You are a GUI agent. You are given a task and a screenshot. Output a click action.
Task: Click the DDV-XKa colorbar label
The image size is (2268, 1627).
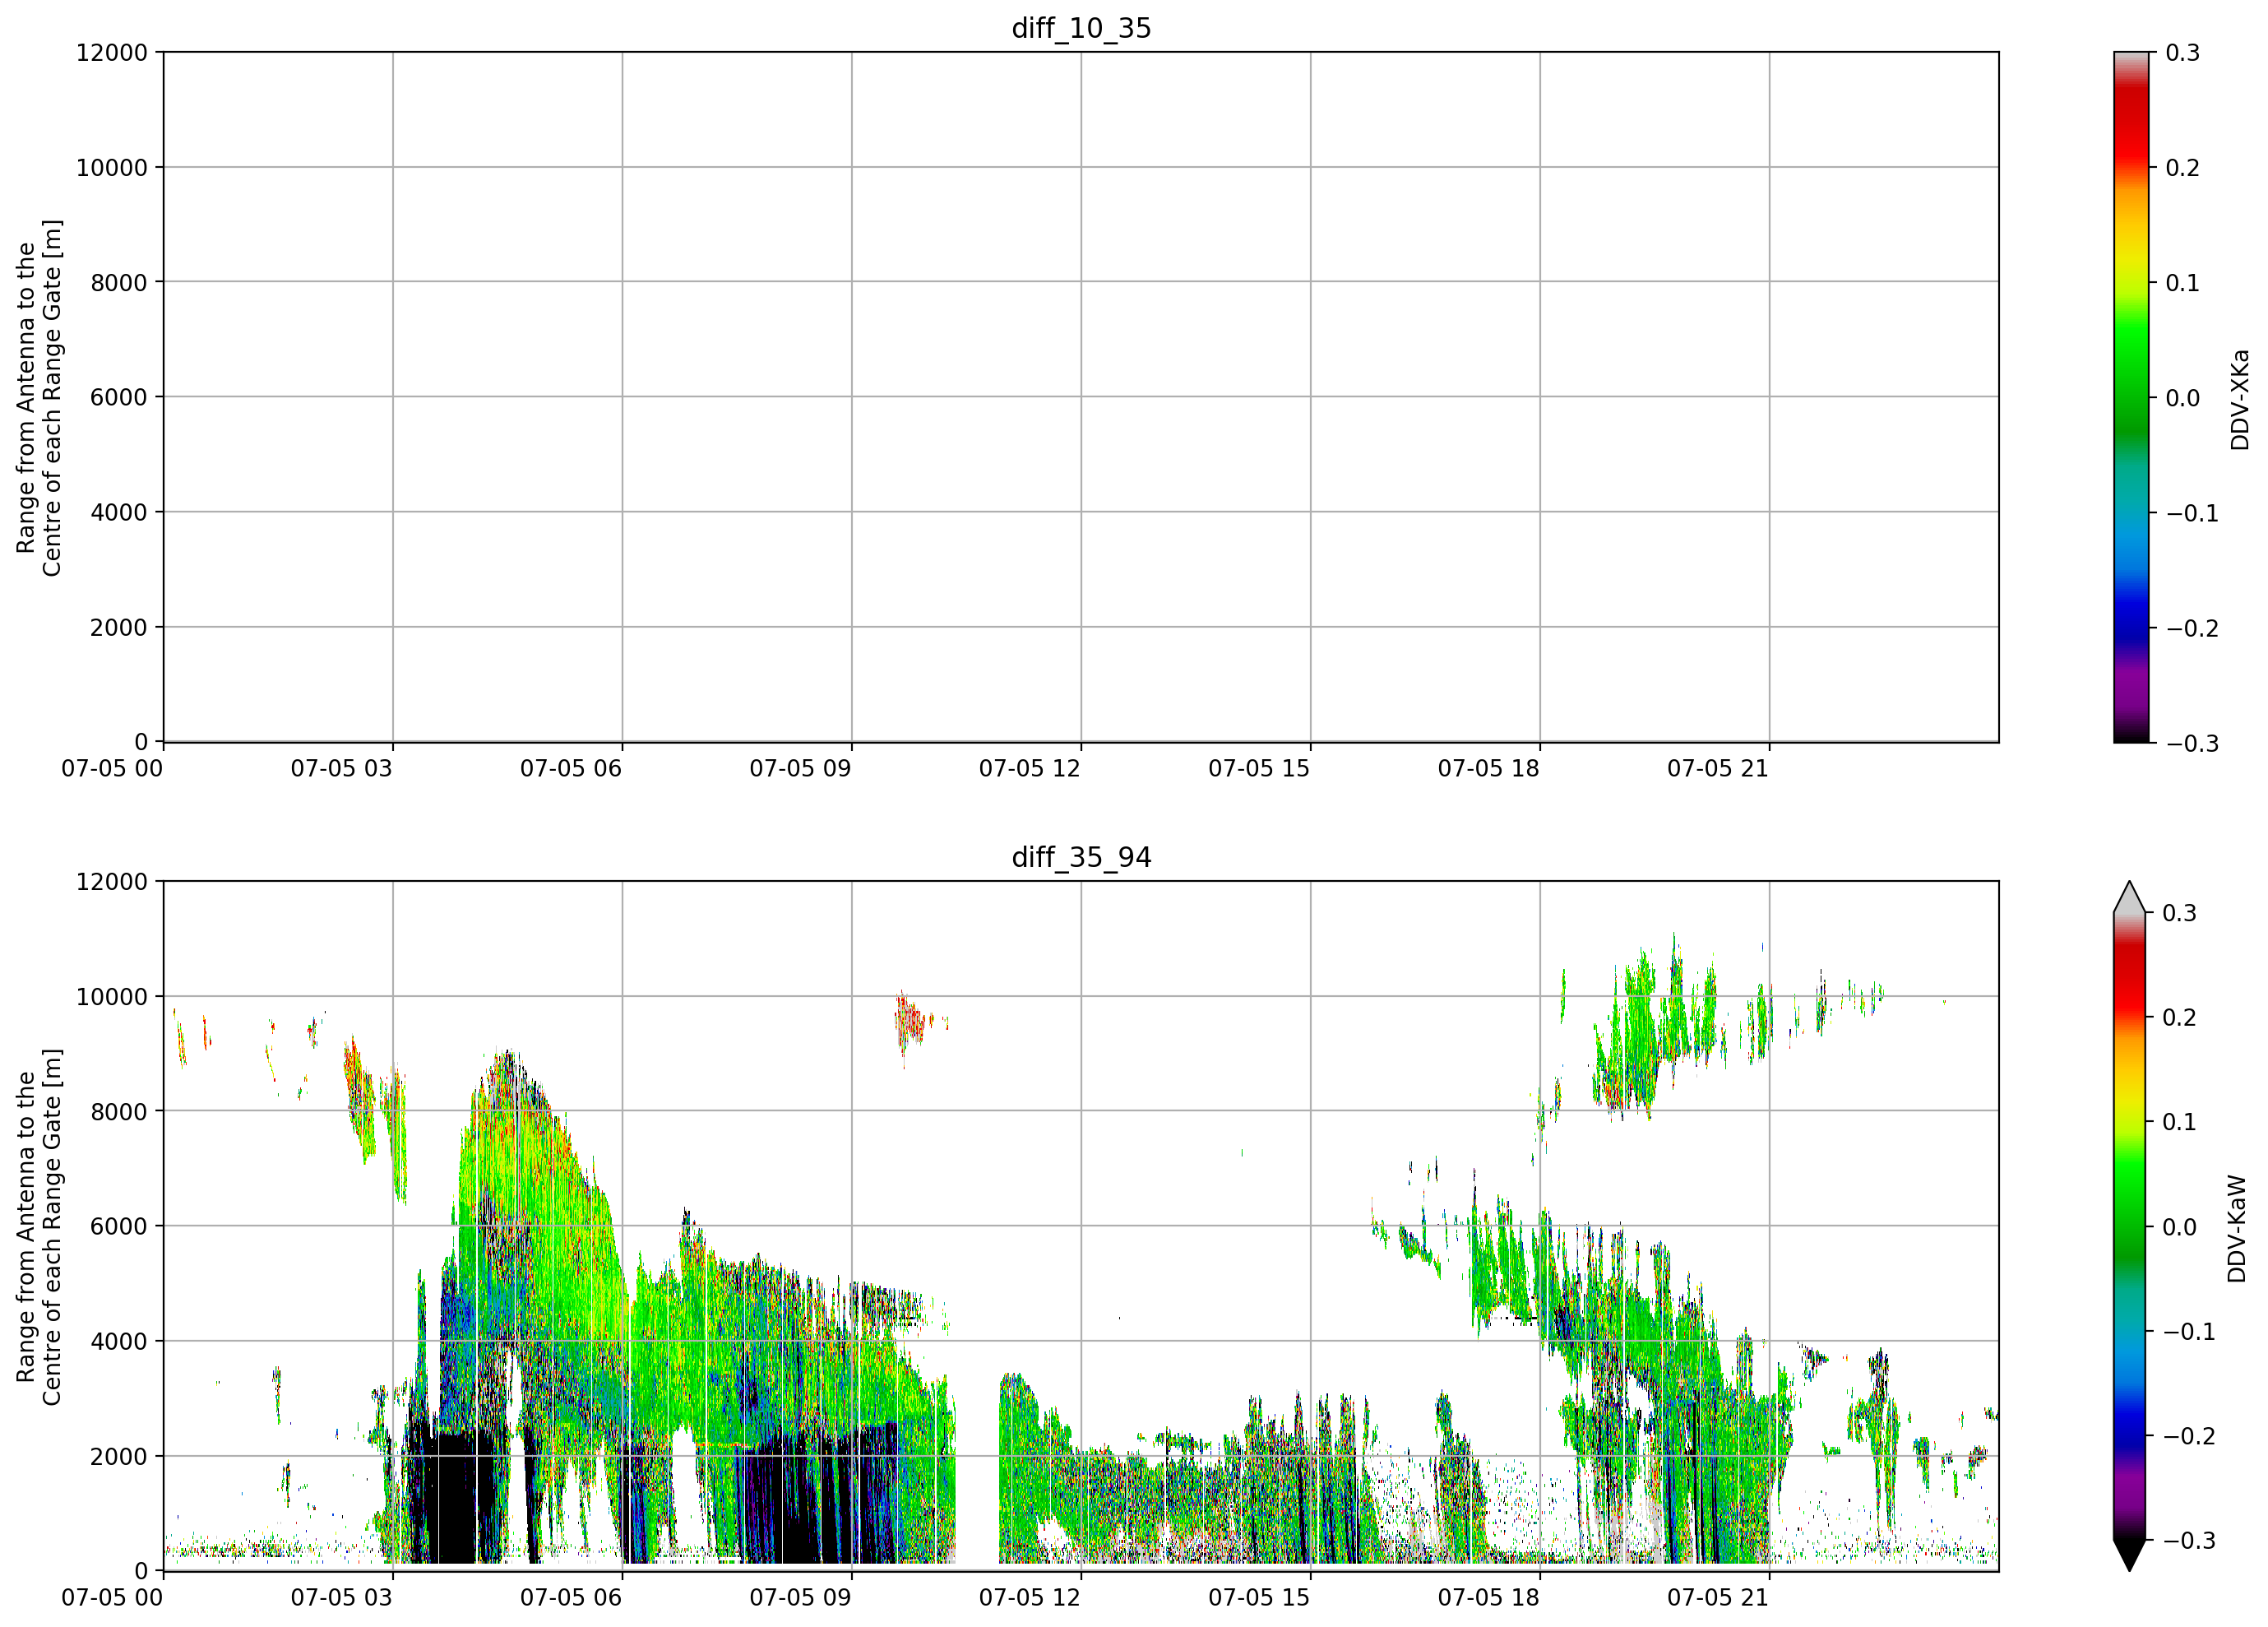[x=2239, y=399]
